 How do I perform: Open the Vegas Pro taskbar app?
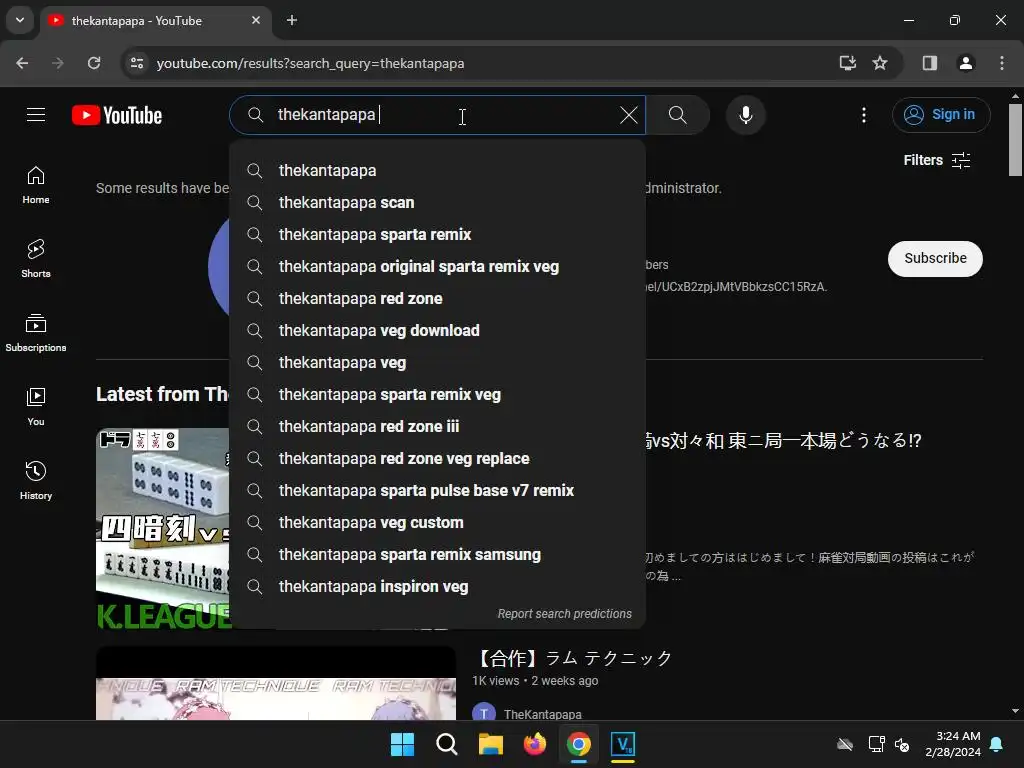point(622,744)
